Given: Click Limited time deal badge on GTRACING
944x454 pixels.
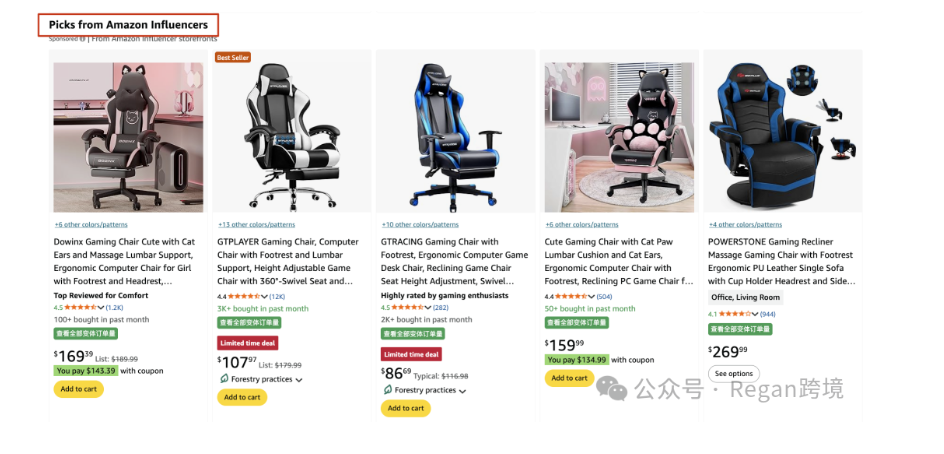Looking at the screenshot, I should click(411, 354).
